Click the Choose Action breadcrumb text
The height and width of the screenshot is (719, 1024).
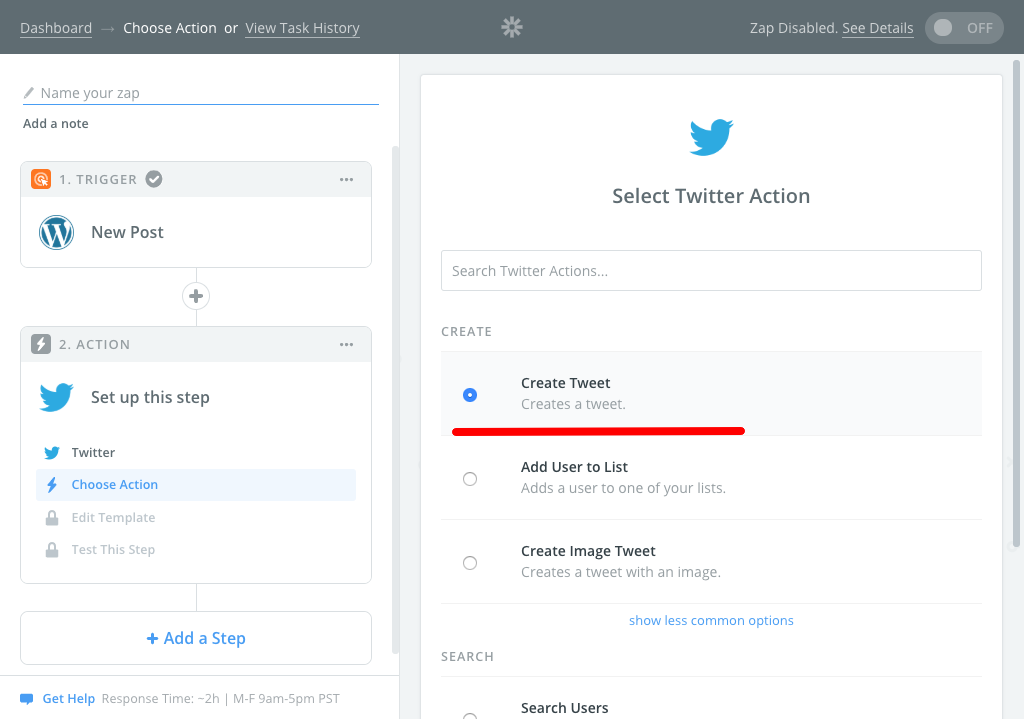[170, 28]
